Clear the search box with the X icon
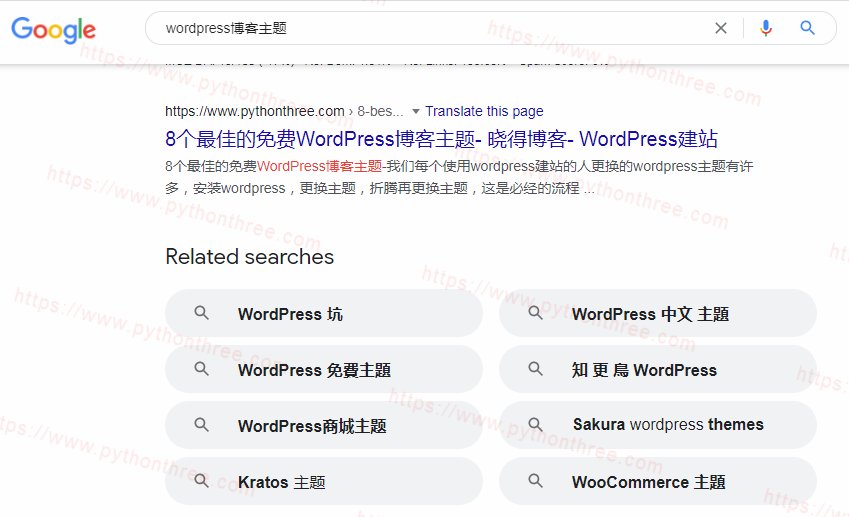The width and height of the screenshot is (849, 517). click(x=721, y=28)
